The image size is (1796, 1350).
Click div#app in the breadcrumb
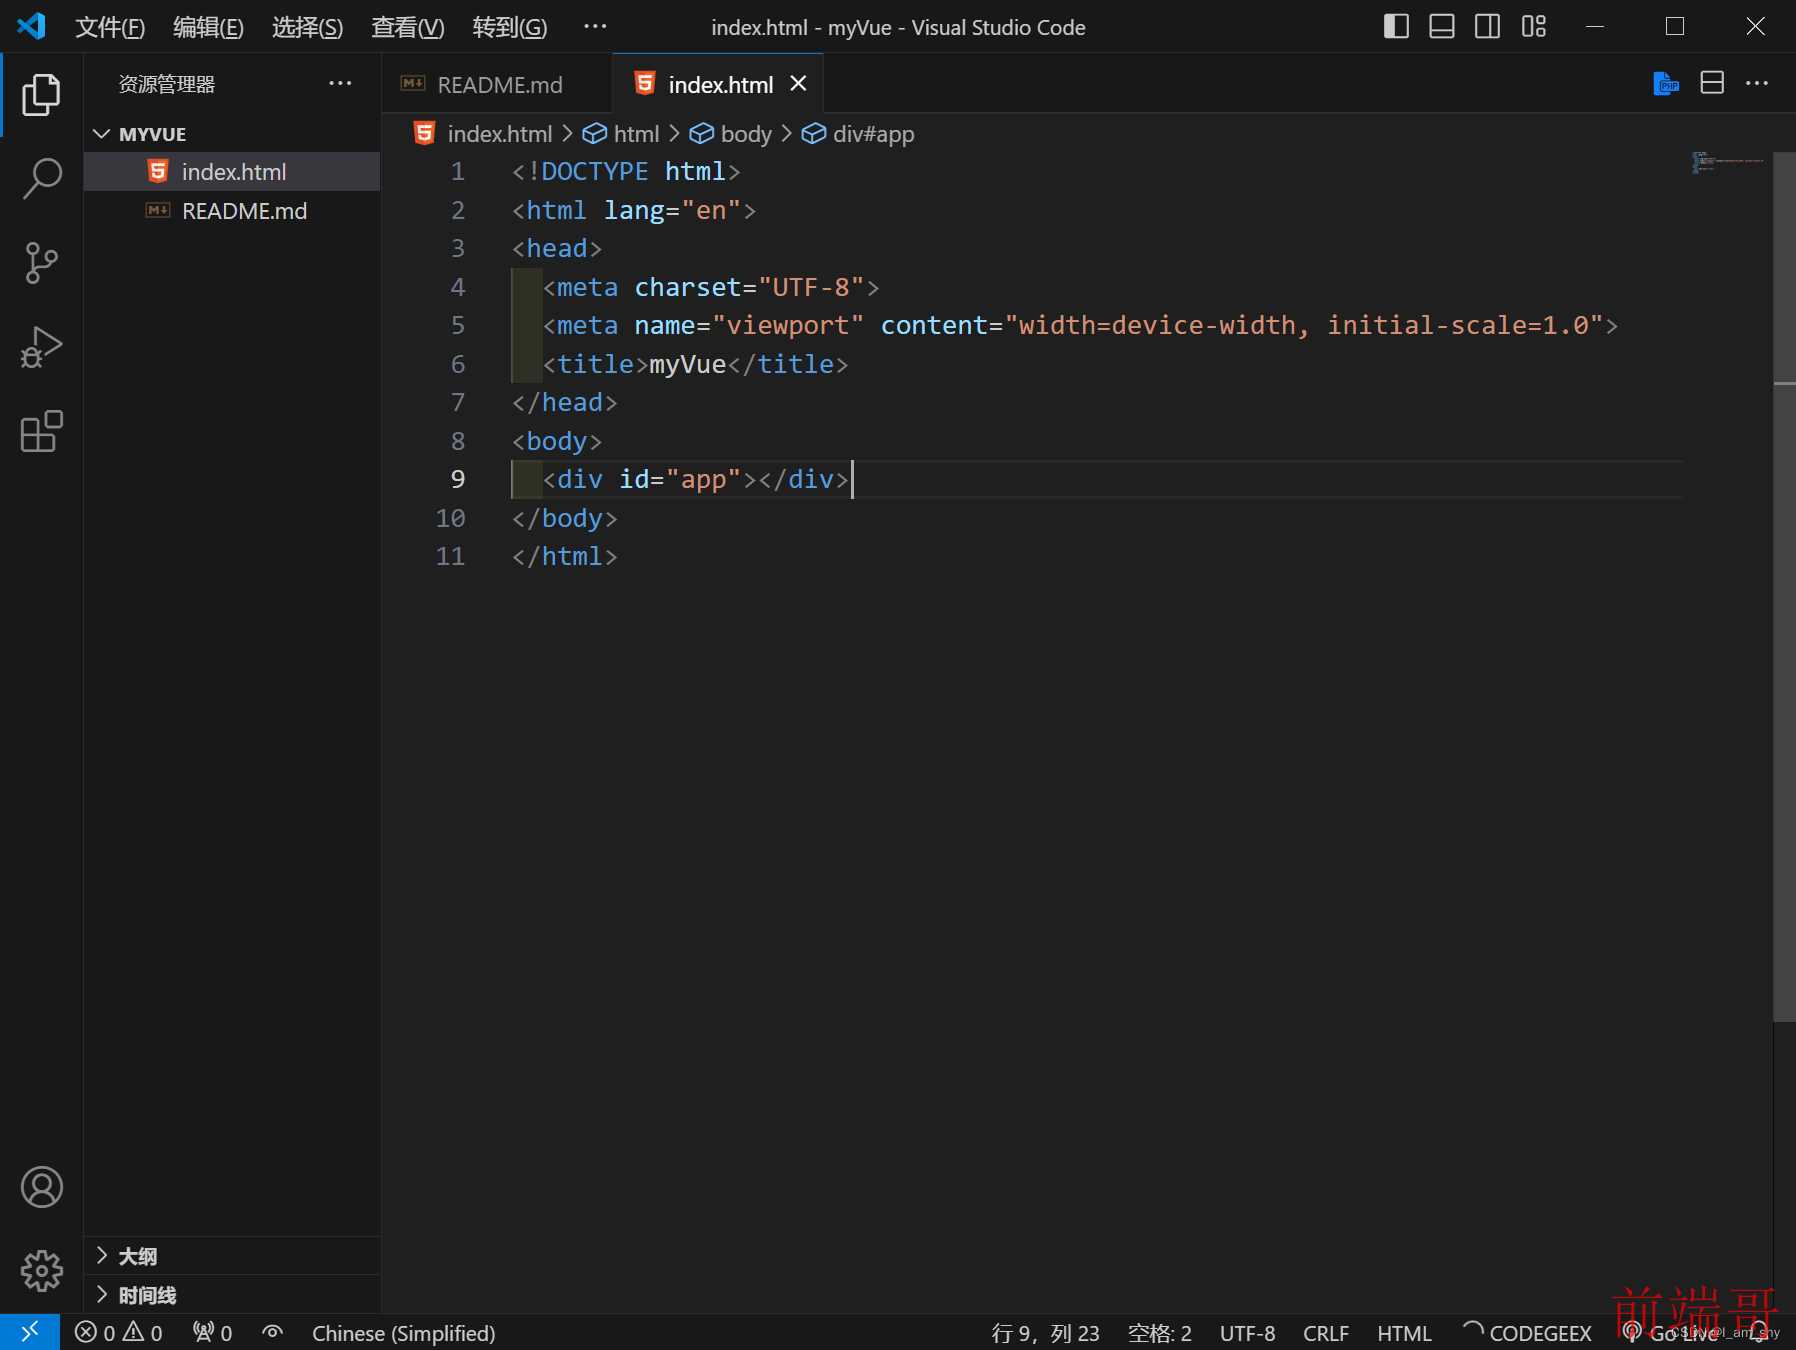point(858,134)
